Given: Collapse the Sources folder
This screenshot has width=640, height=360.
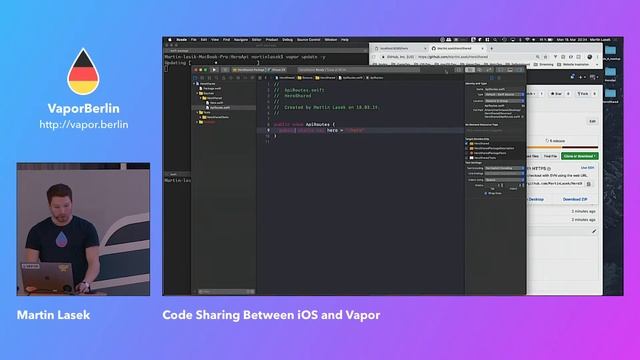Looking at the screenshot, I should [x=198, y=93].
